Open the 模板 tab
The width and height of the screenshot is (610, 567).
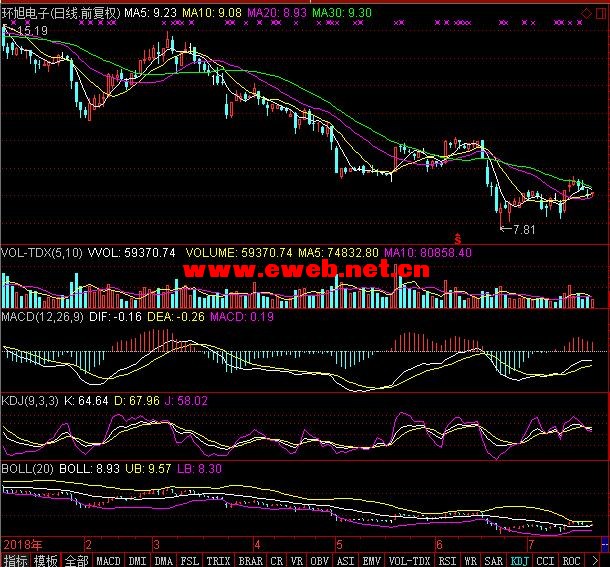pyautogui.click(x=46, y=561)
